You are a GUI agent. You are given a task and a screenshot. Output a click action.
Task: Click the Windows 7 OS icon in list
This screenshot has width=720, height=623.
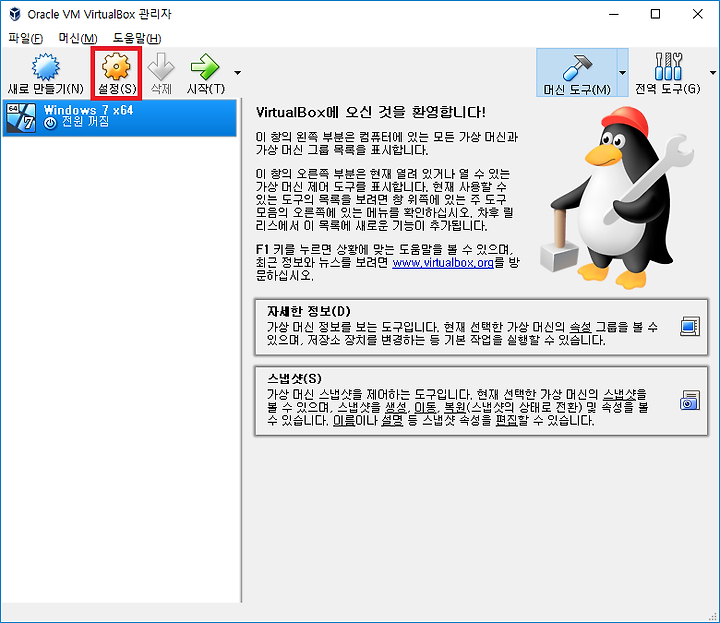[x=21, y=118]
